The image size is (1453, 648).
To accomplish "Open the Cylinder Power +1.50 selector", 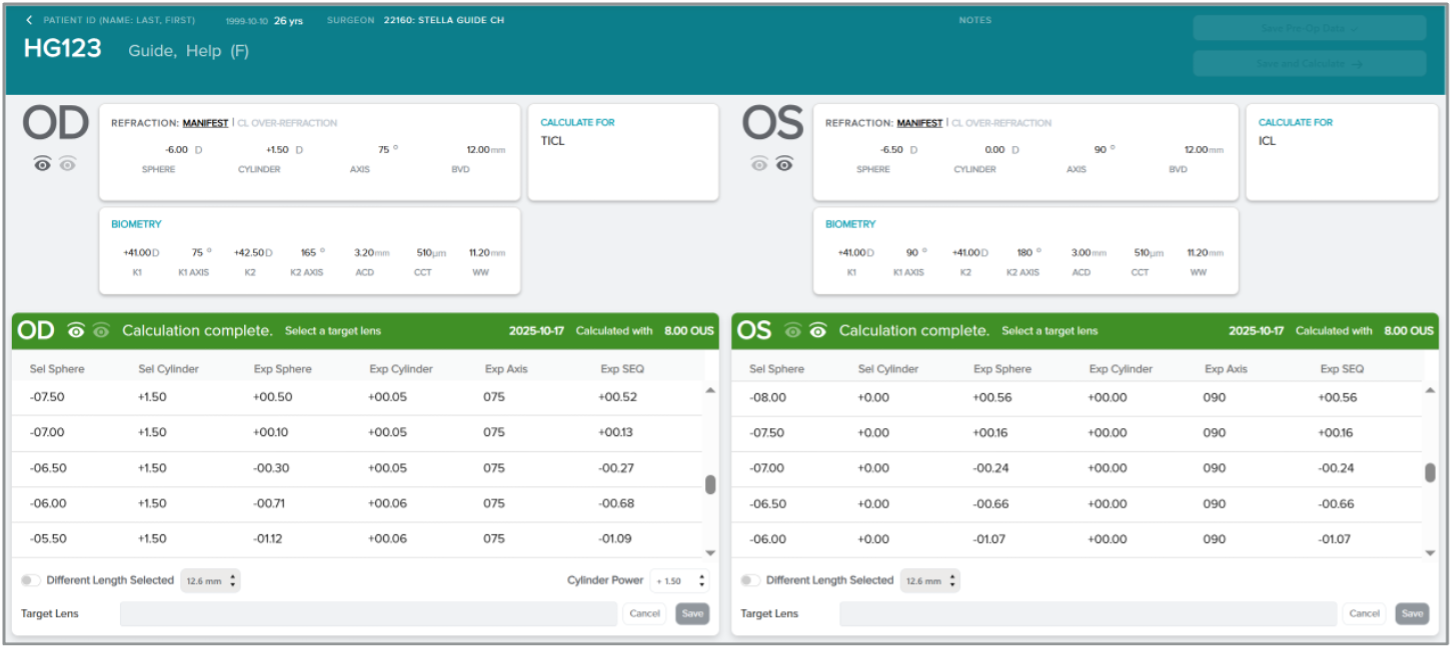I will [679, 580].
